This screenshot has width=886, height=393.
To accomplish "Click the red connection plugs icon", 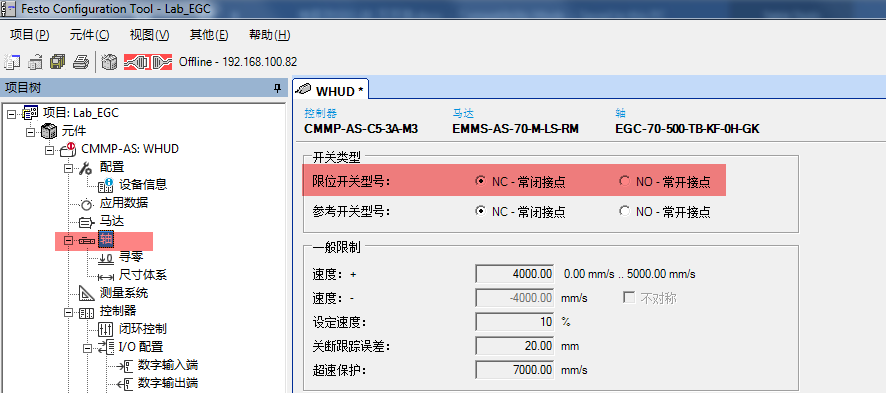I will [147, 62].
